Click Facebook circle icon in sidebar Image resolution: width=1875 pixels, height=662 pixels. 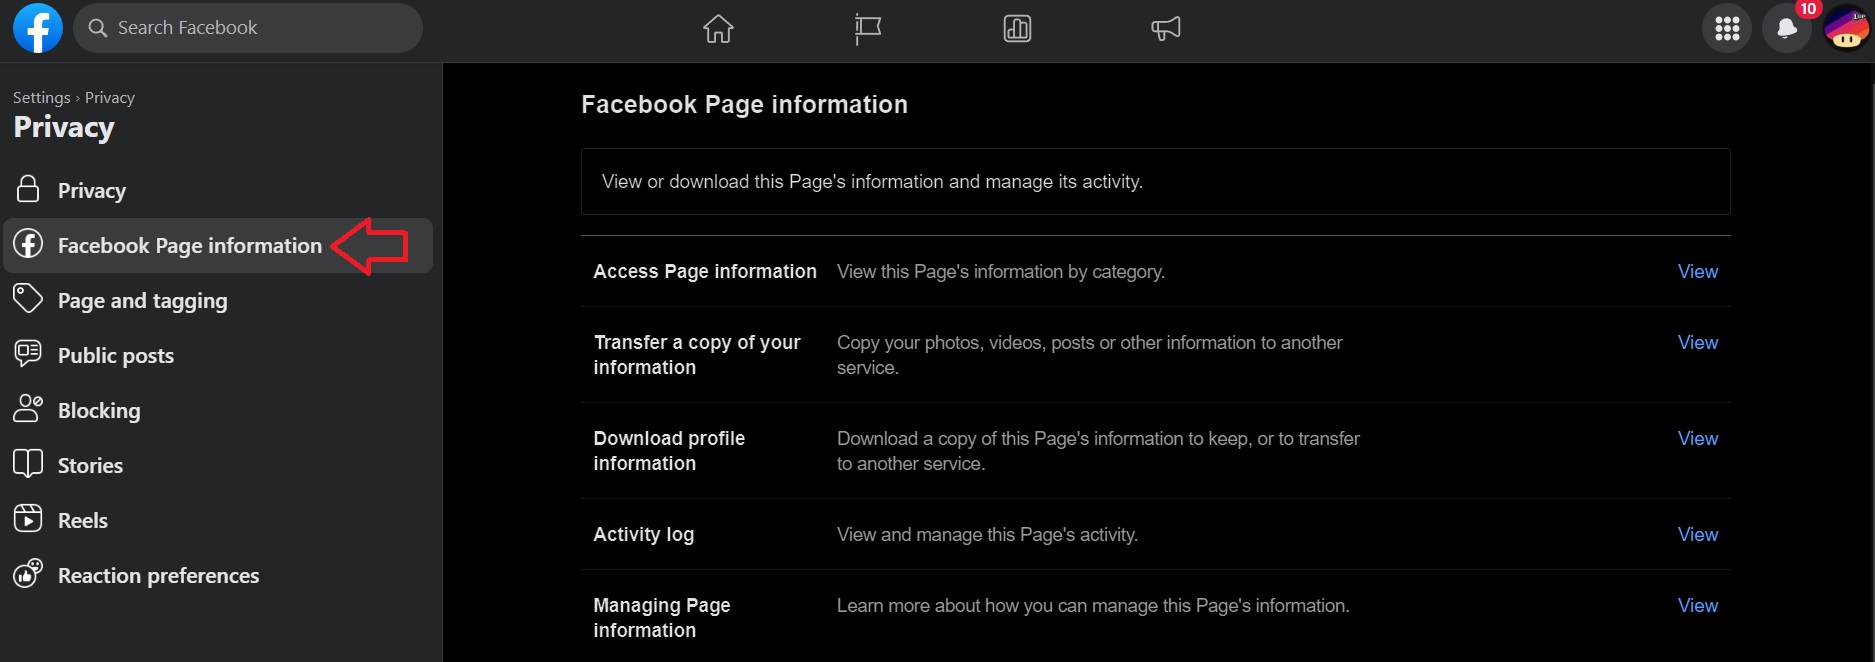point(28,244)
